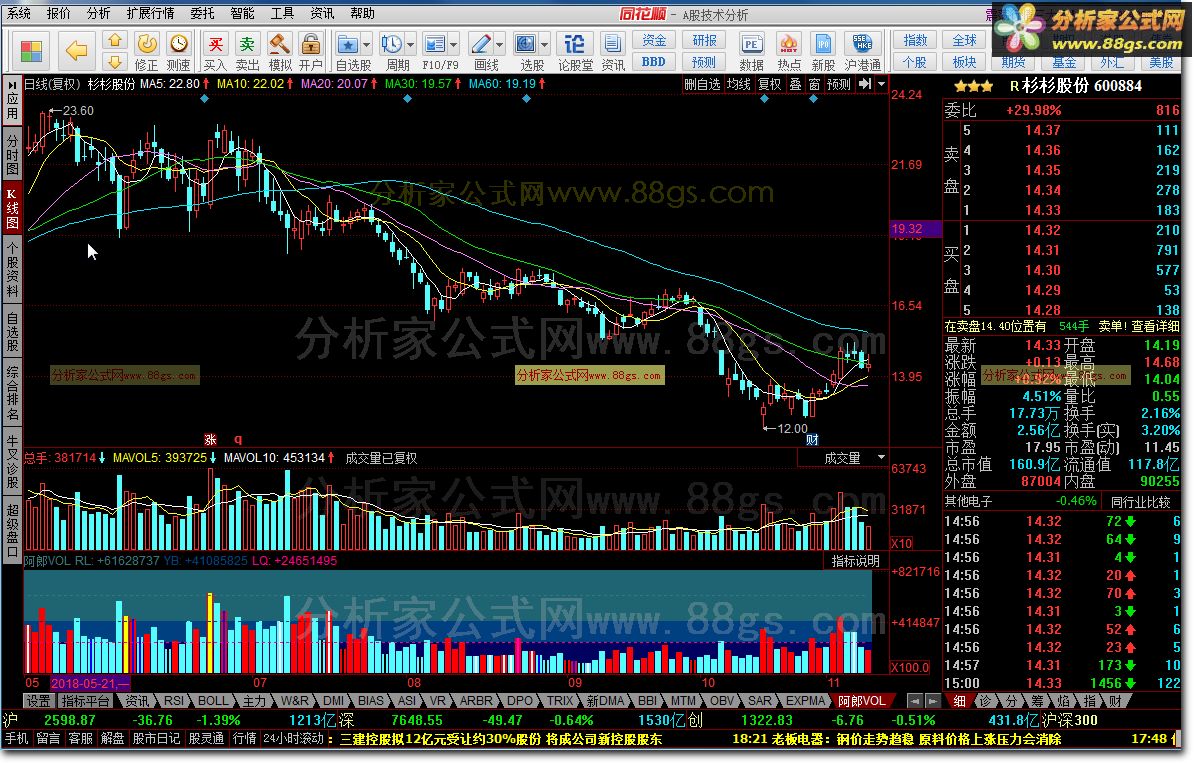Open the 新股 IPO icon
This screenshot has height=763, width=1194.
[x=823, y=44]
